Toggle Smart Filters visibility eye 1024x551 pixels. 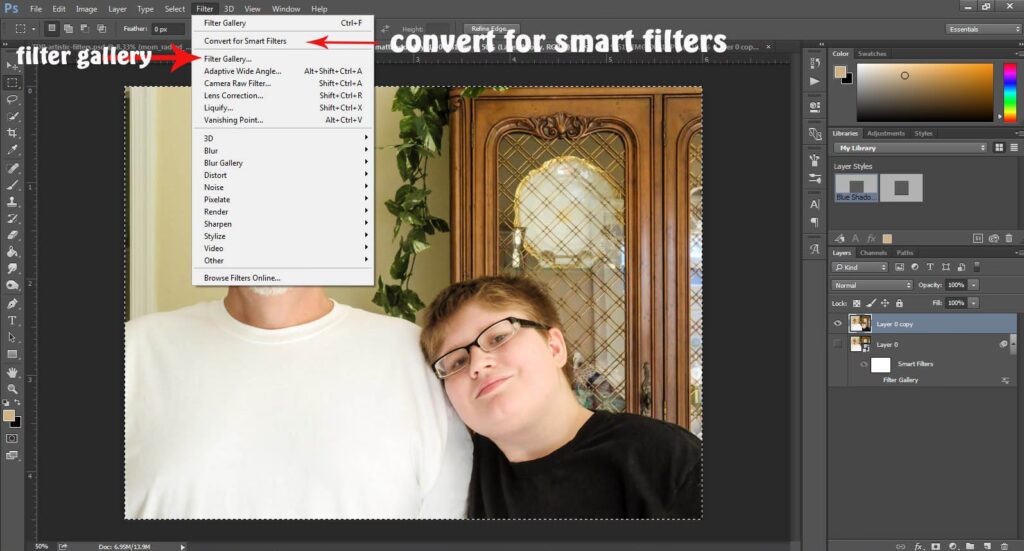tap(864, 364)
